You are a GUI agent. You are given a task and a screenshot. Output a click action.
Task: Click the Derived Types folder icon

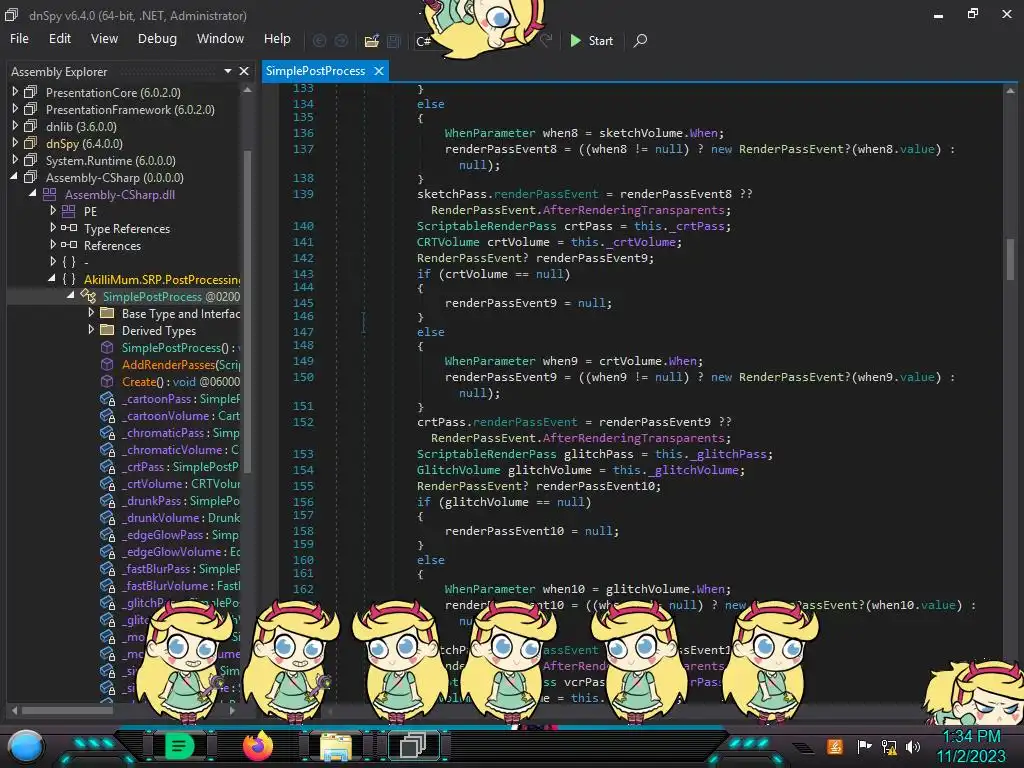(x=107, y=330)
